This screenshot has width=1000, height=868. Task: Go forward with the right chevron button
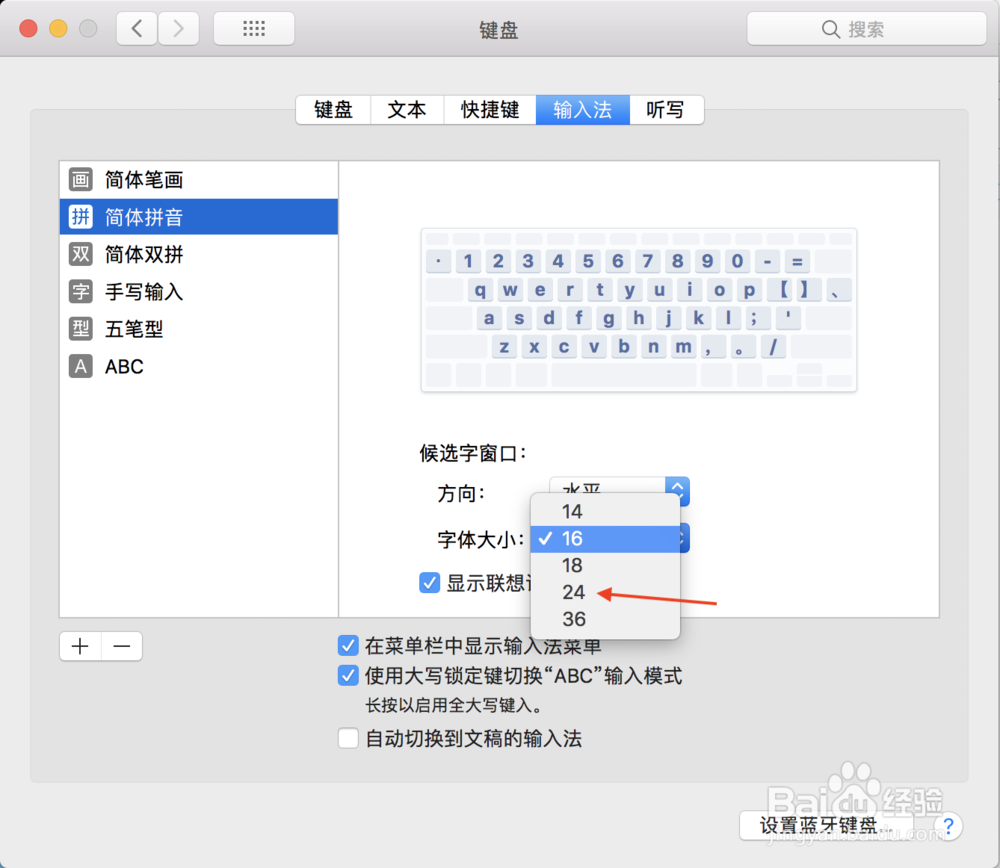tap(179, 29)
